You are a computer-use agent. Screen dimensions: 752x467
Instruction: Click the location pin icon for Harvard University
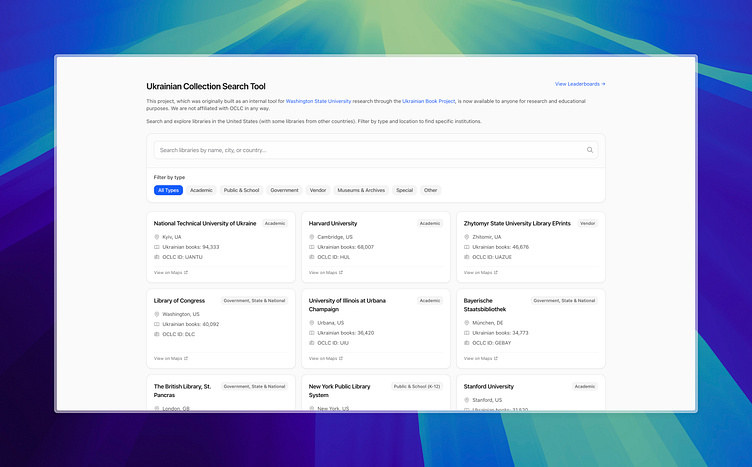(x=312, y=237)
